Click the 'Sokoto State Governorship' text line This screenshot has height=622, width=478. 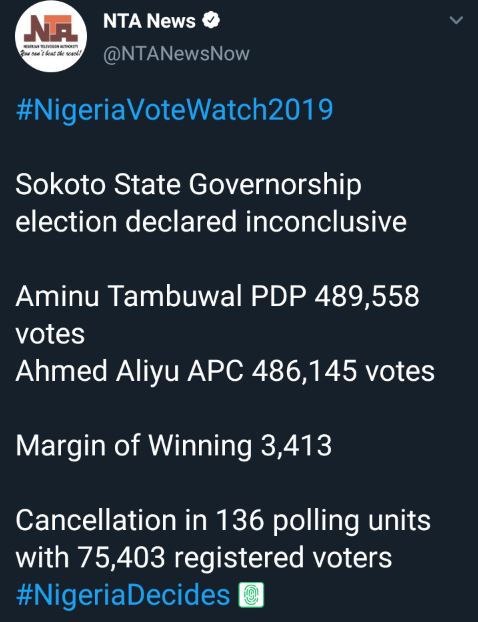(x=188, y=186)
